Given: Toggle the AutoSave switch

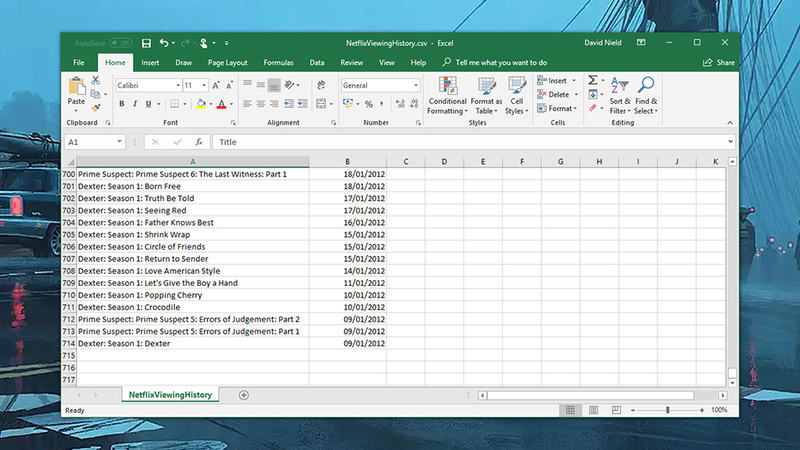Looking at the screenshot, I should [120, 43].
